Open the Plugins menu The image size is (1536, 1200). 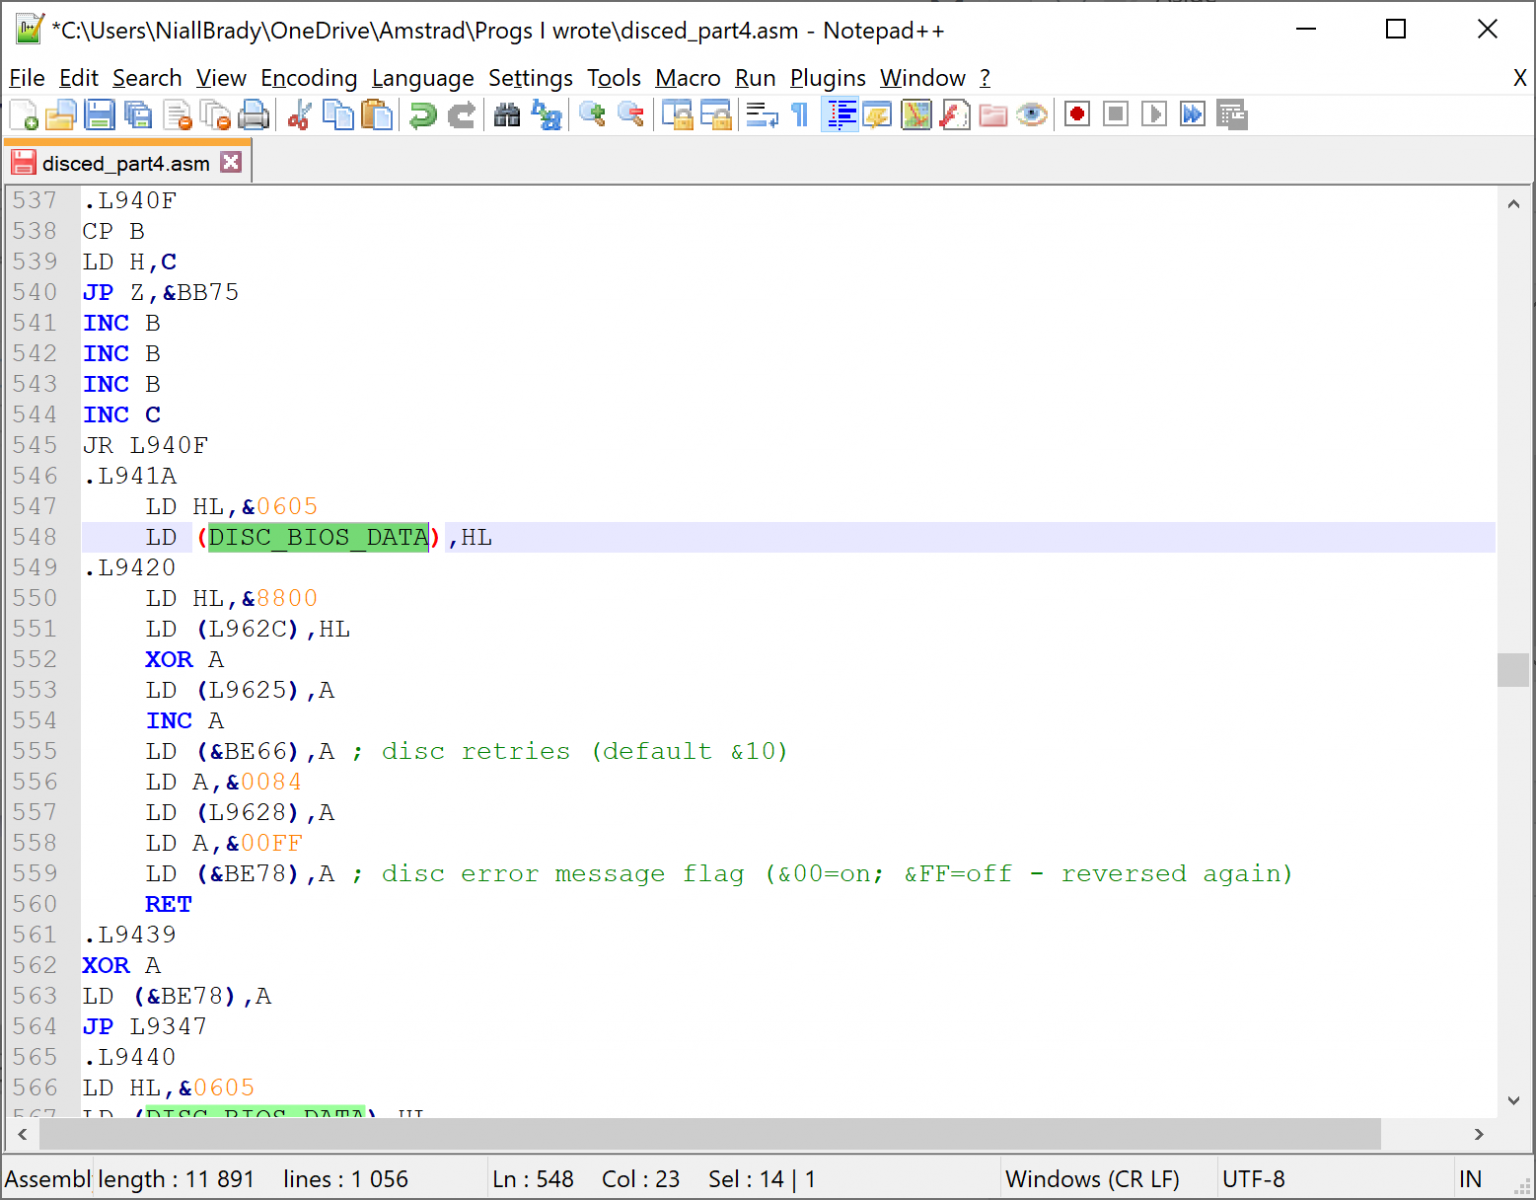click(x=827, y=78)
